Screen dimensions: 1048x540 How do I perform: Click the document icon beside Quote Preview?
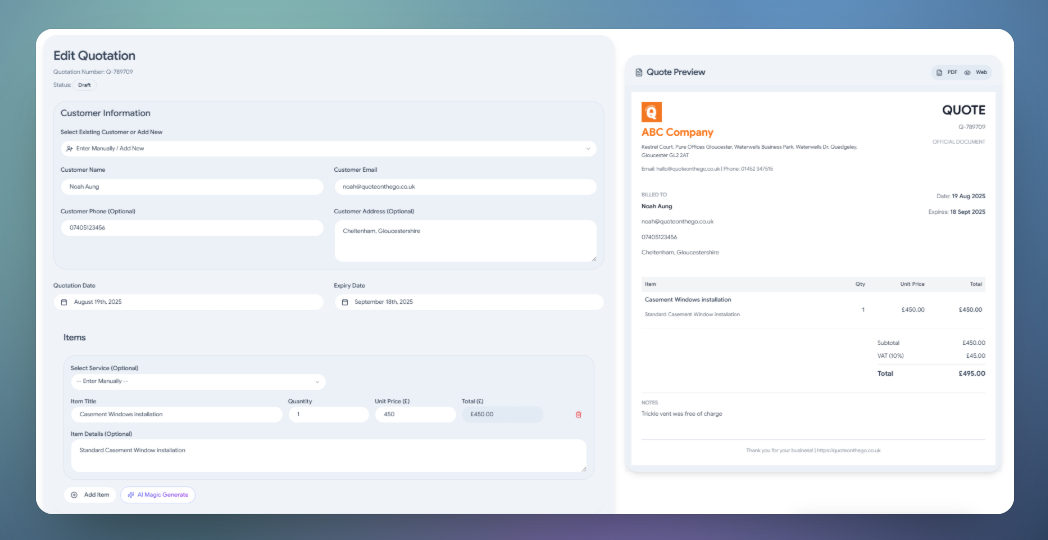click(x=639, y=72)
